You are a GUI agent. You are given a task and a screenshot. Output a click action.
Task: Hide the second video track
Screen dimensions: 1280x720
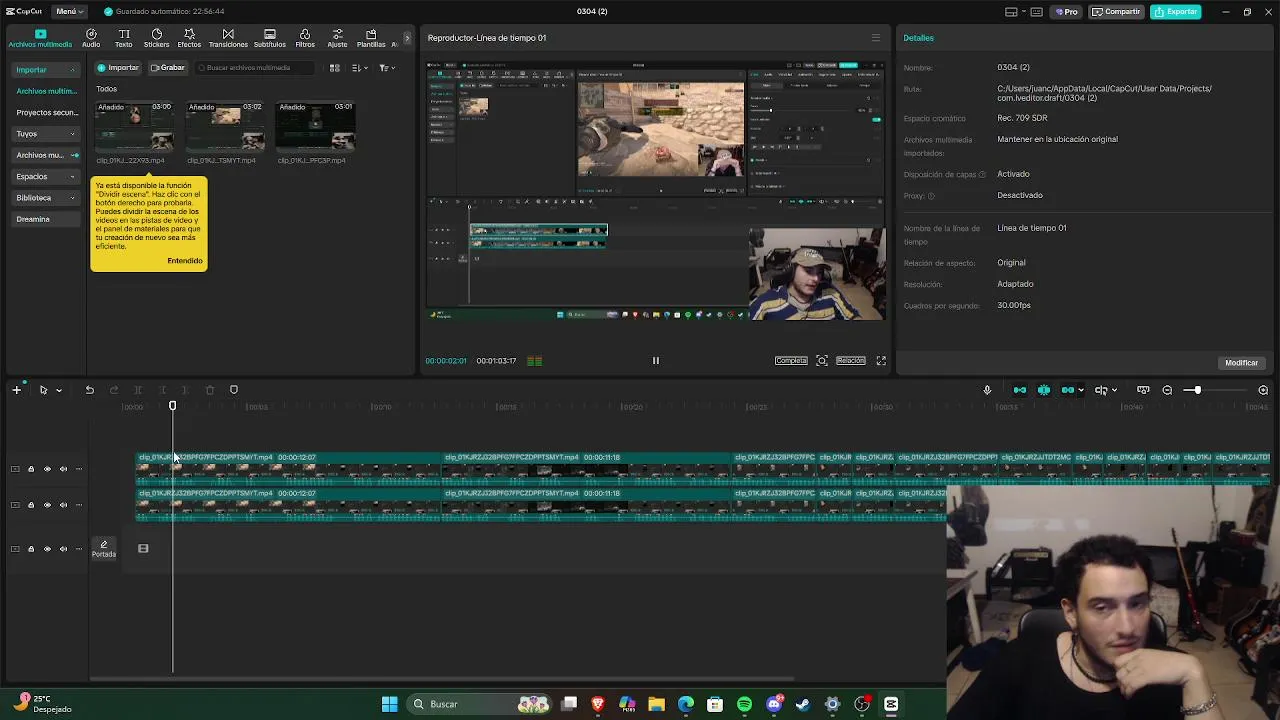pos(47,505)
